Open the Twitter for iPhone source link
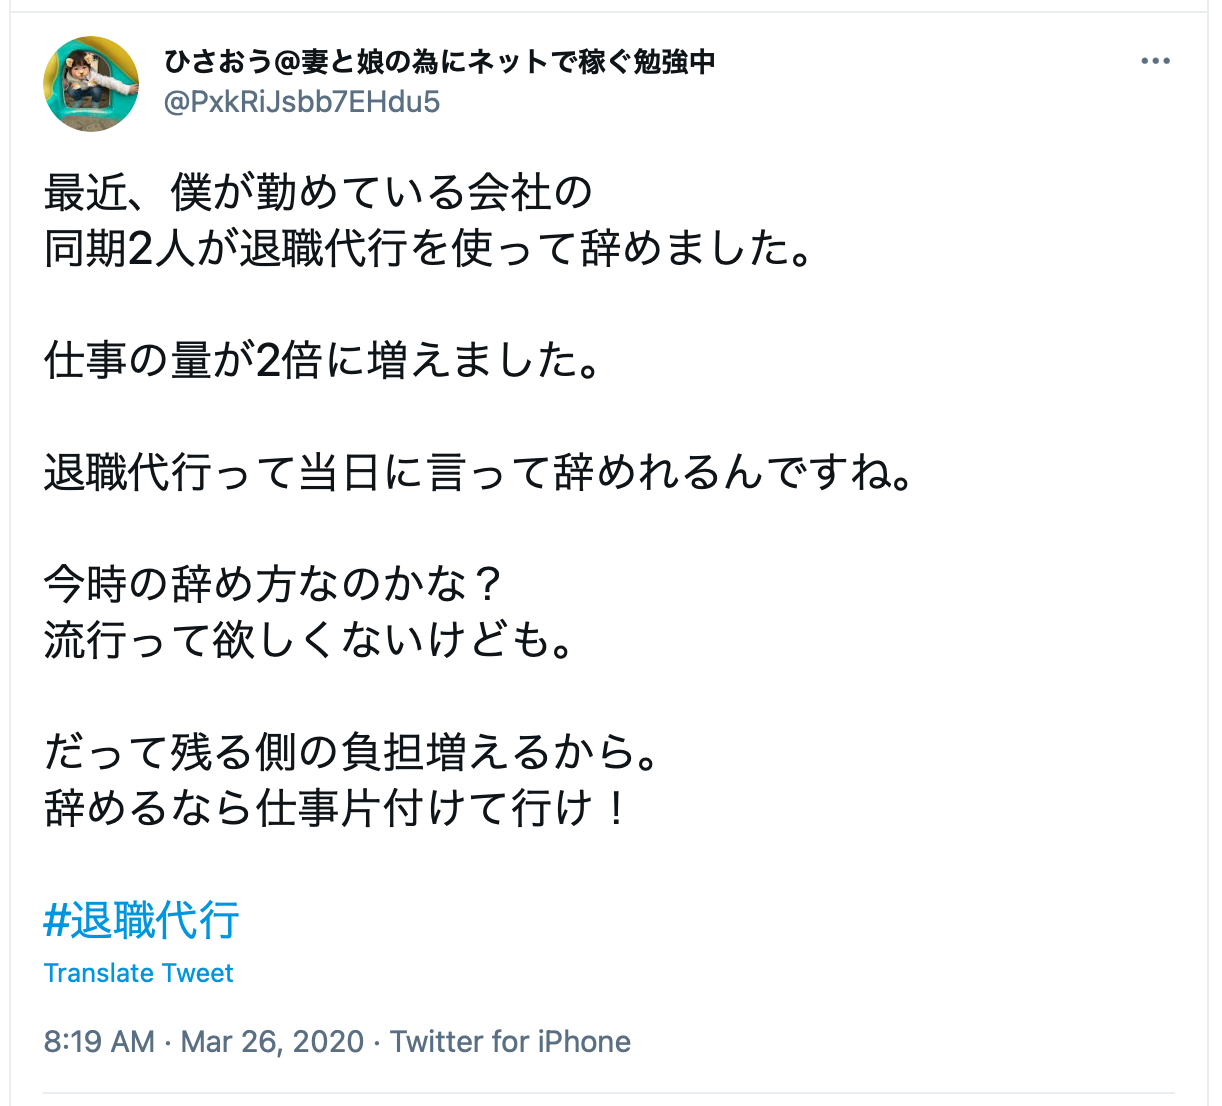 [510, 1041]
